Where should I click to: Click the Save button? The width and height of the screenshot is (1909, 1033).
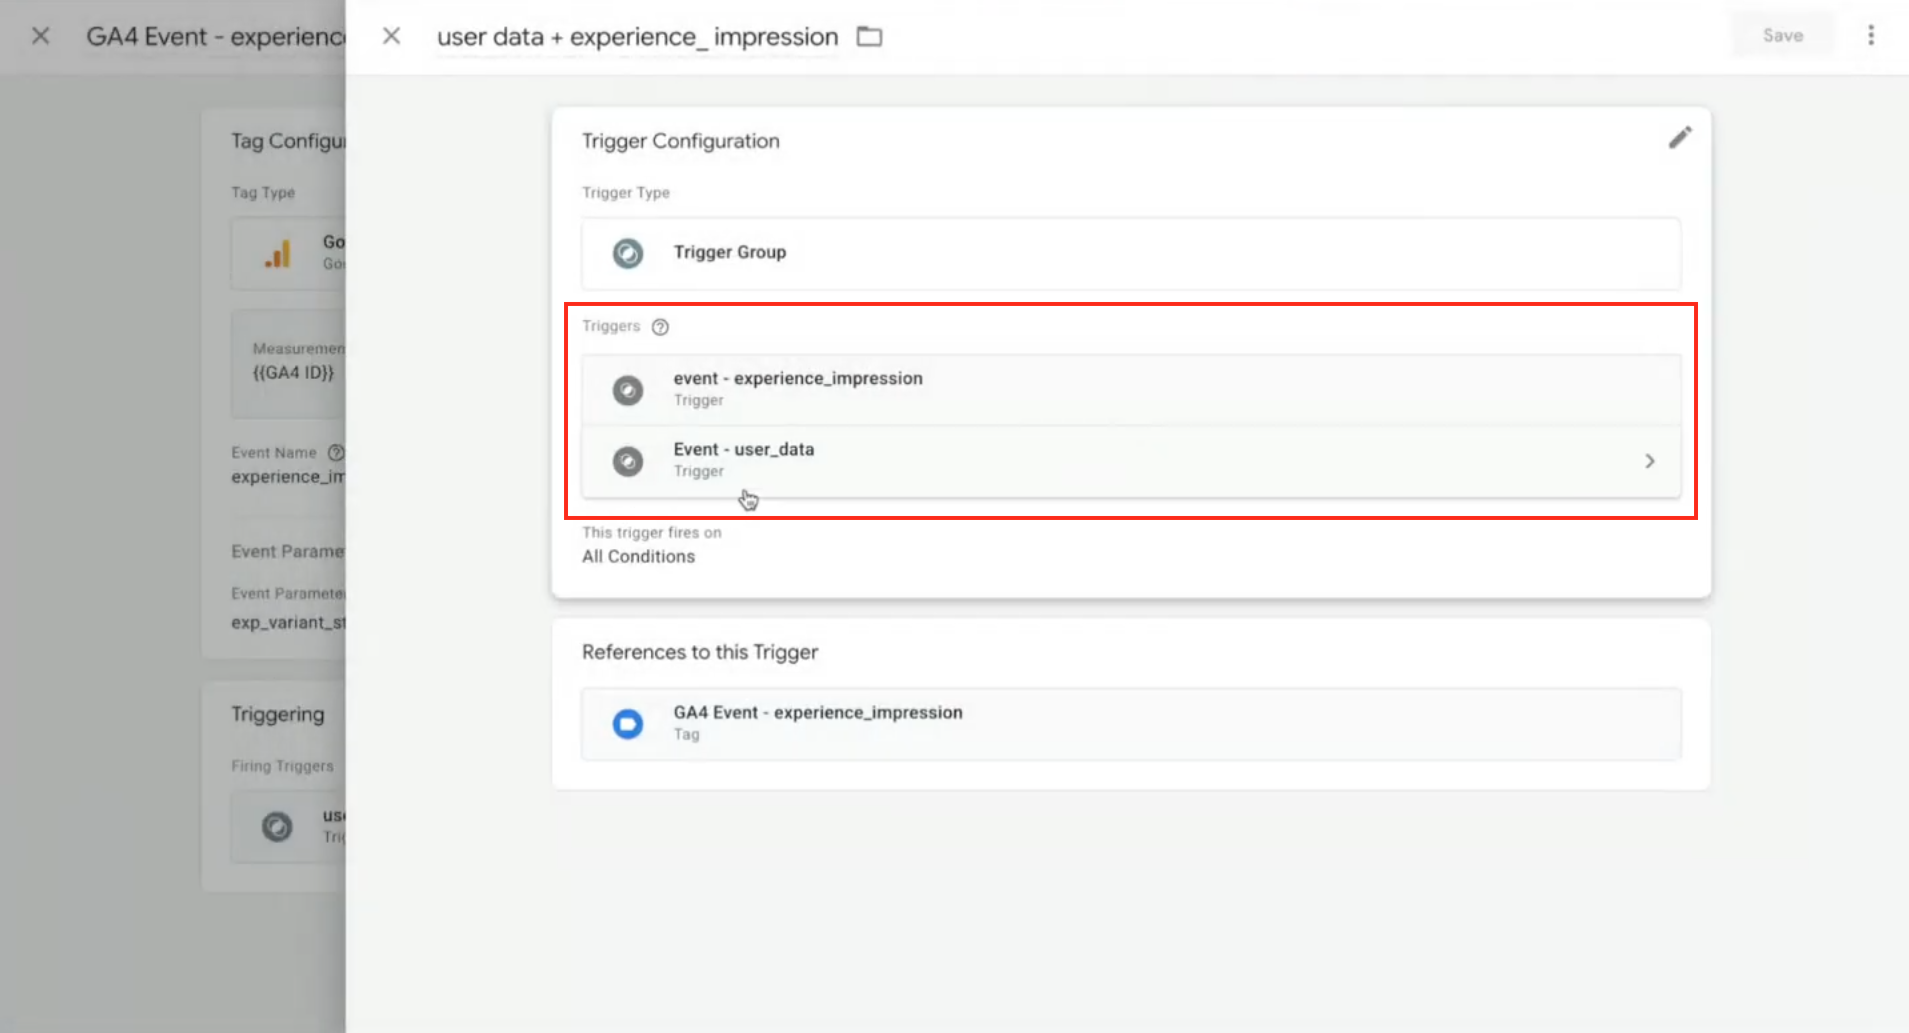click(x=1782, y=36)
